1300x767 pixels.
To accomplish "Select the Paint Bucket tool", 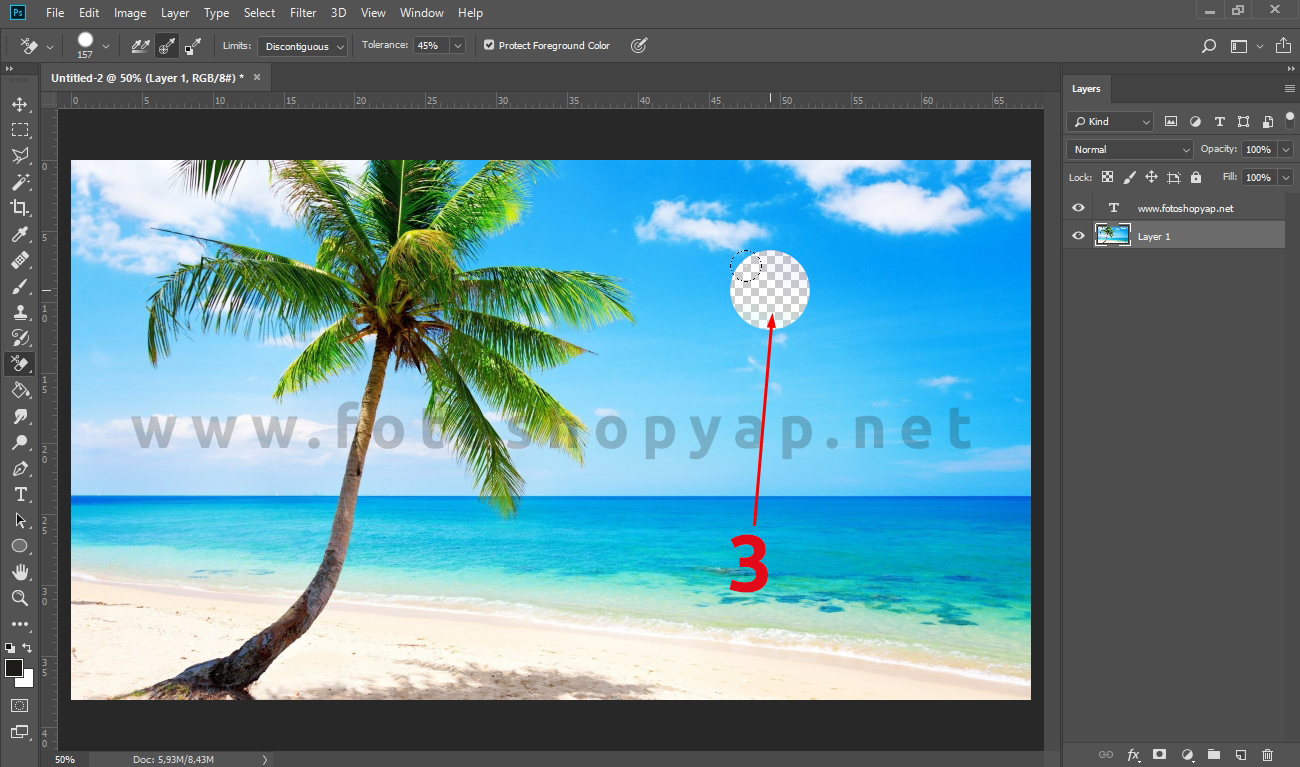I will click(19, 390).
